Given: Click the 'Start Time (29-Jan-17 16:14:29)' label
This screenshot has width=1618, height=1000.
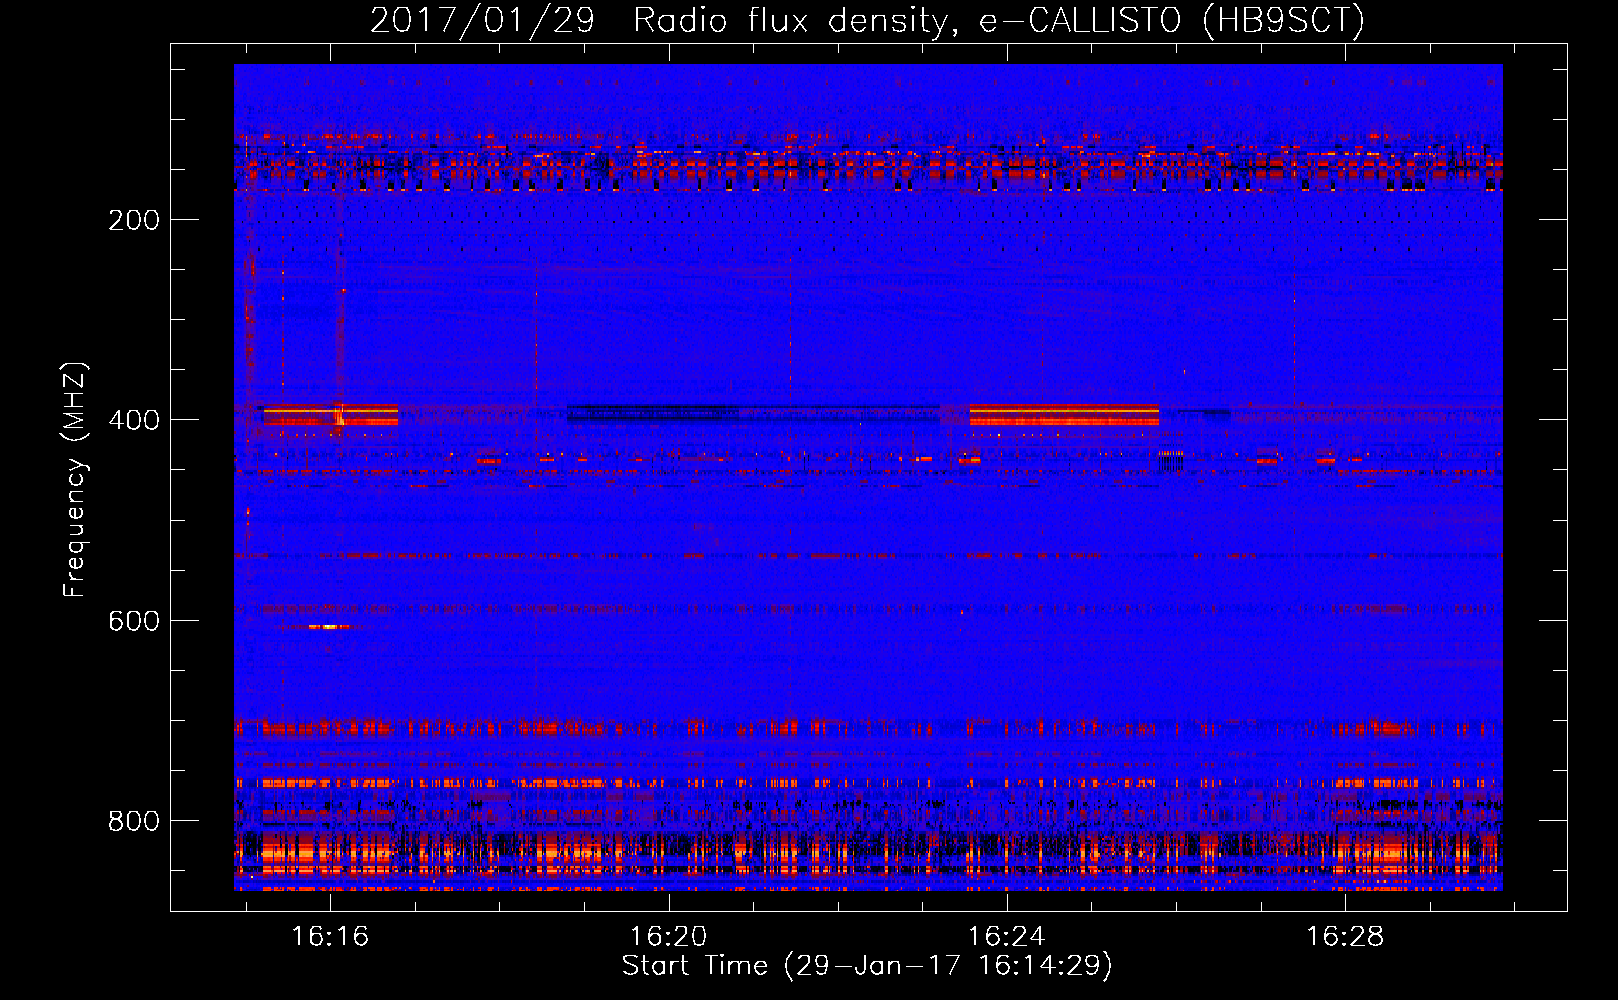Looking at the screenshot, I should coord(867,966).
